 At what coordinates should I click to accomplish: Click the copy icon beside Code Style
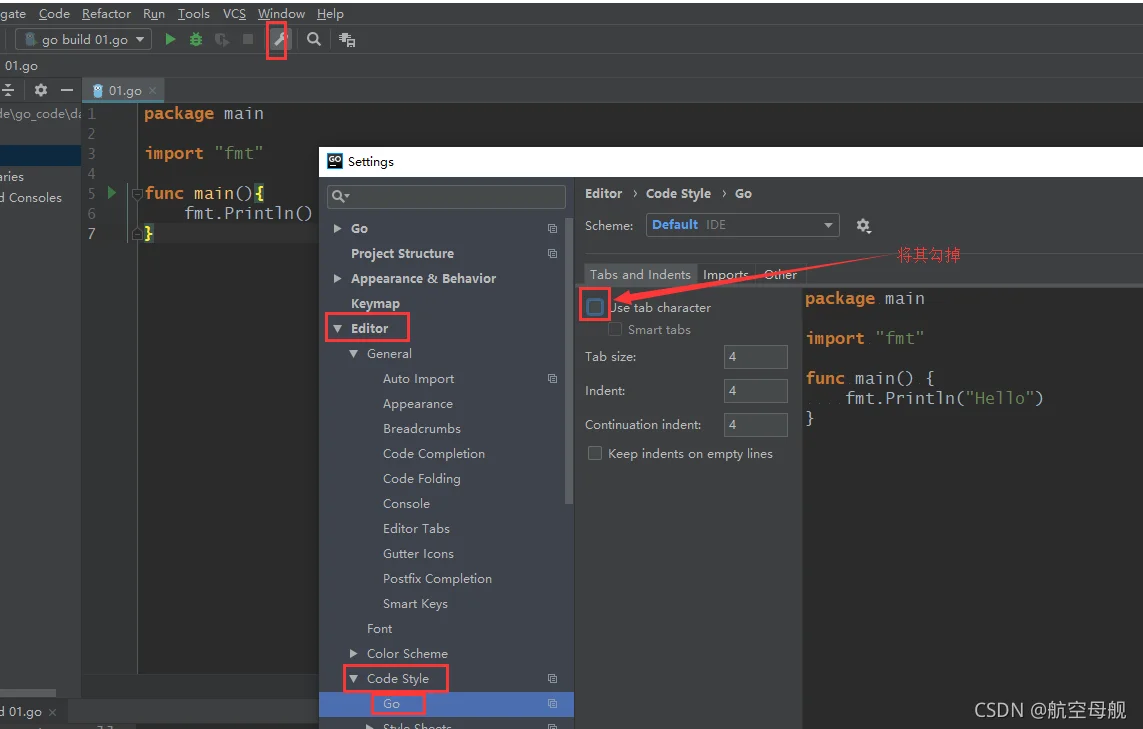pyautogui.click(x=553, y=679)
